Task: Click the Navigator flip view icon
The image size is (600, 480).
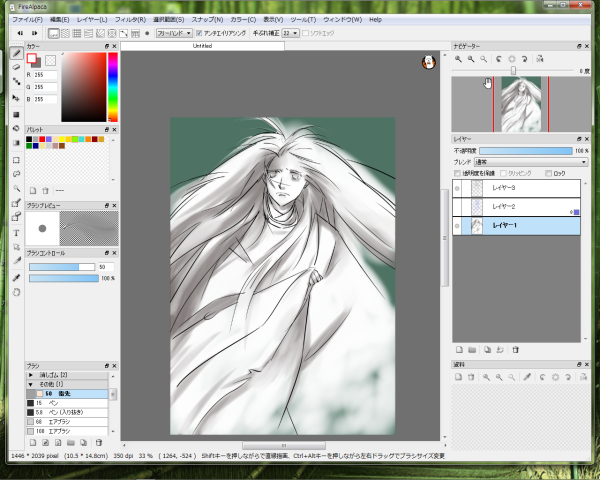Action: [540, 59]
